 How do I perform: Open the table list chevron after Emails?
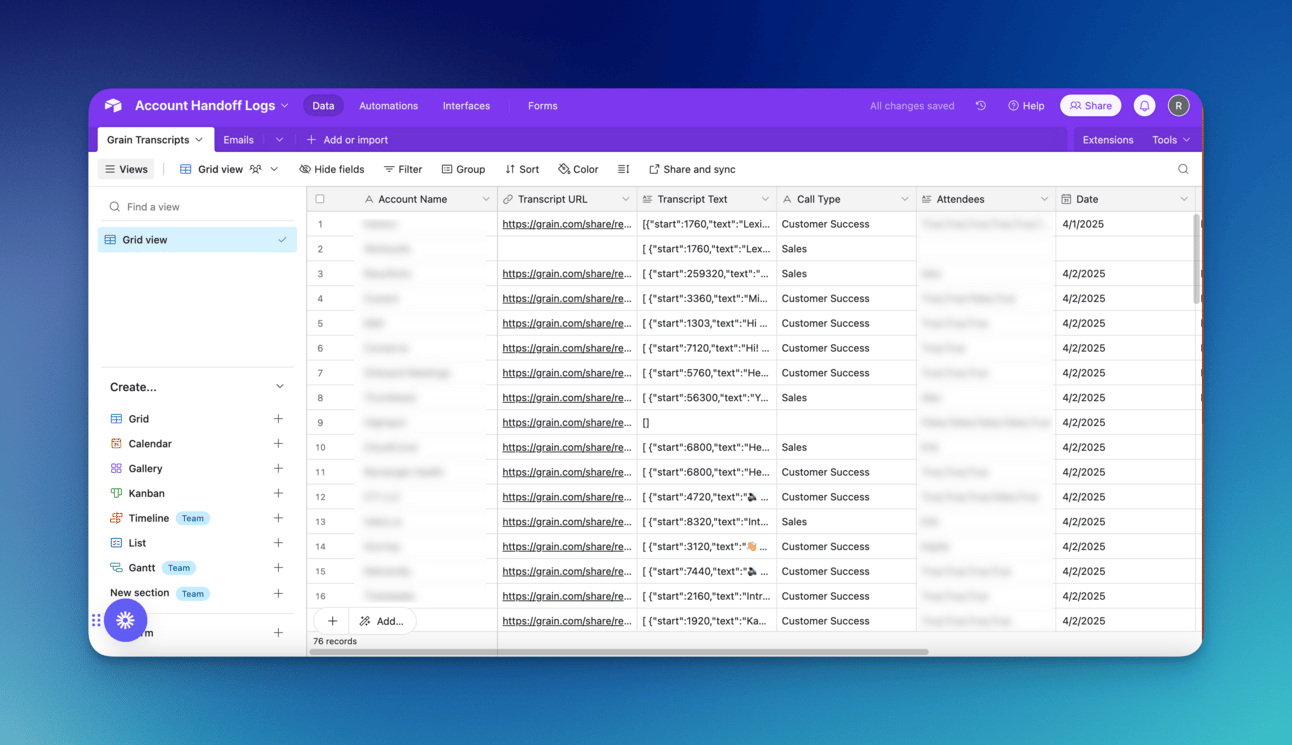pos(279,140)
